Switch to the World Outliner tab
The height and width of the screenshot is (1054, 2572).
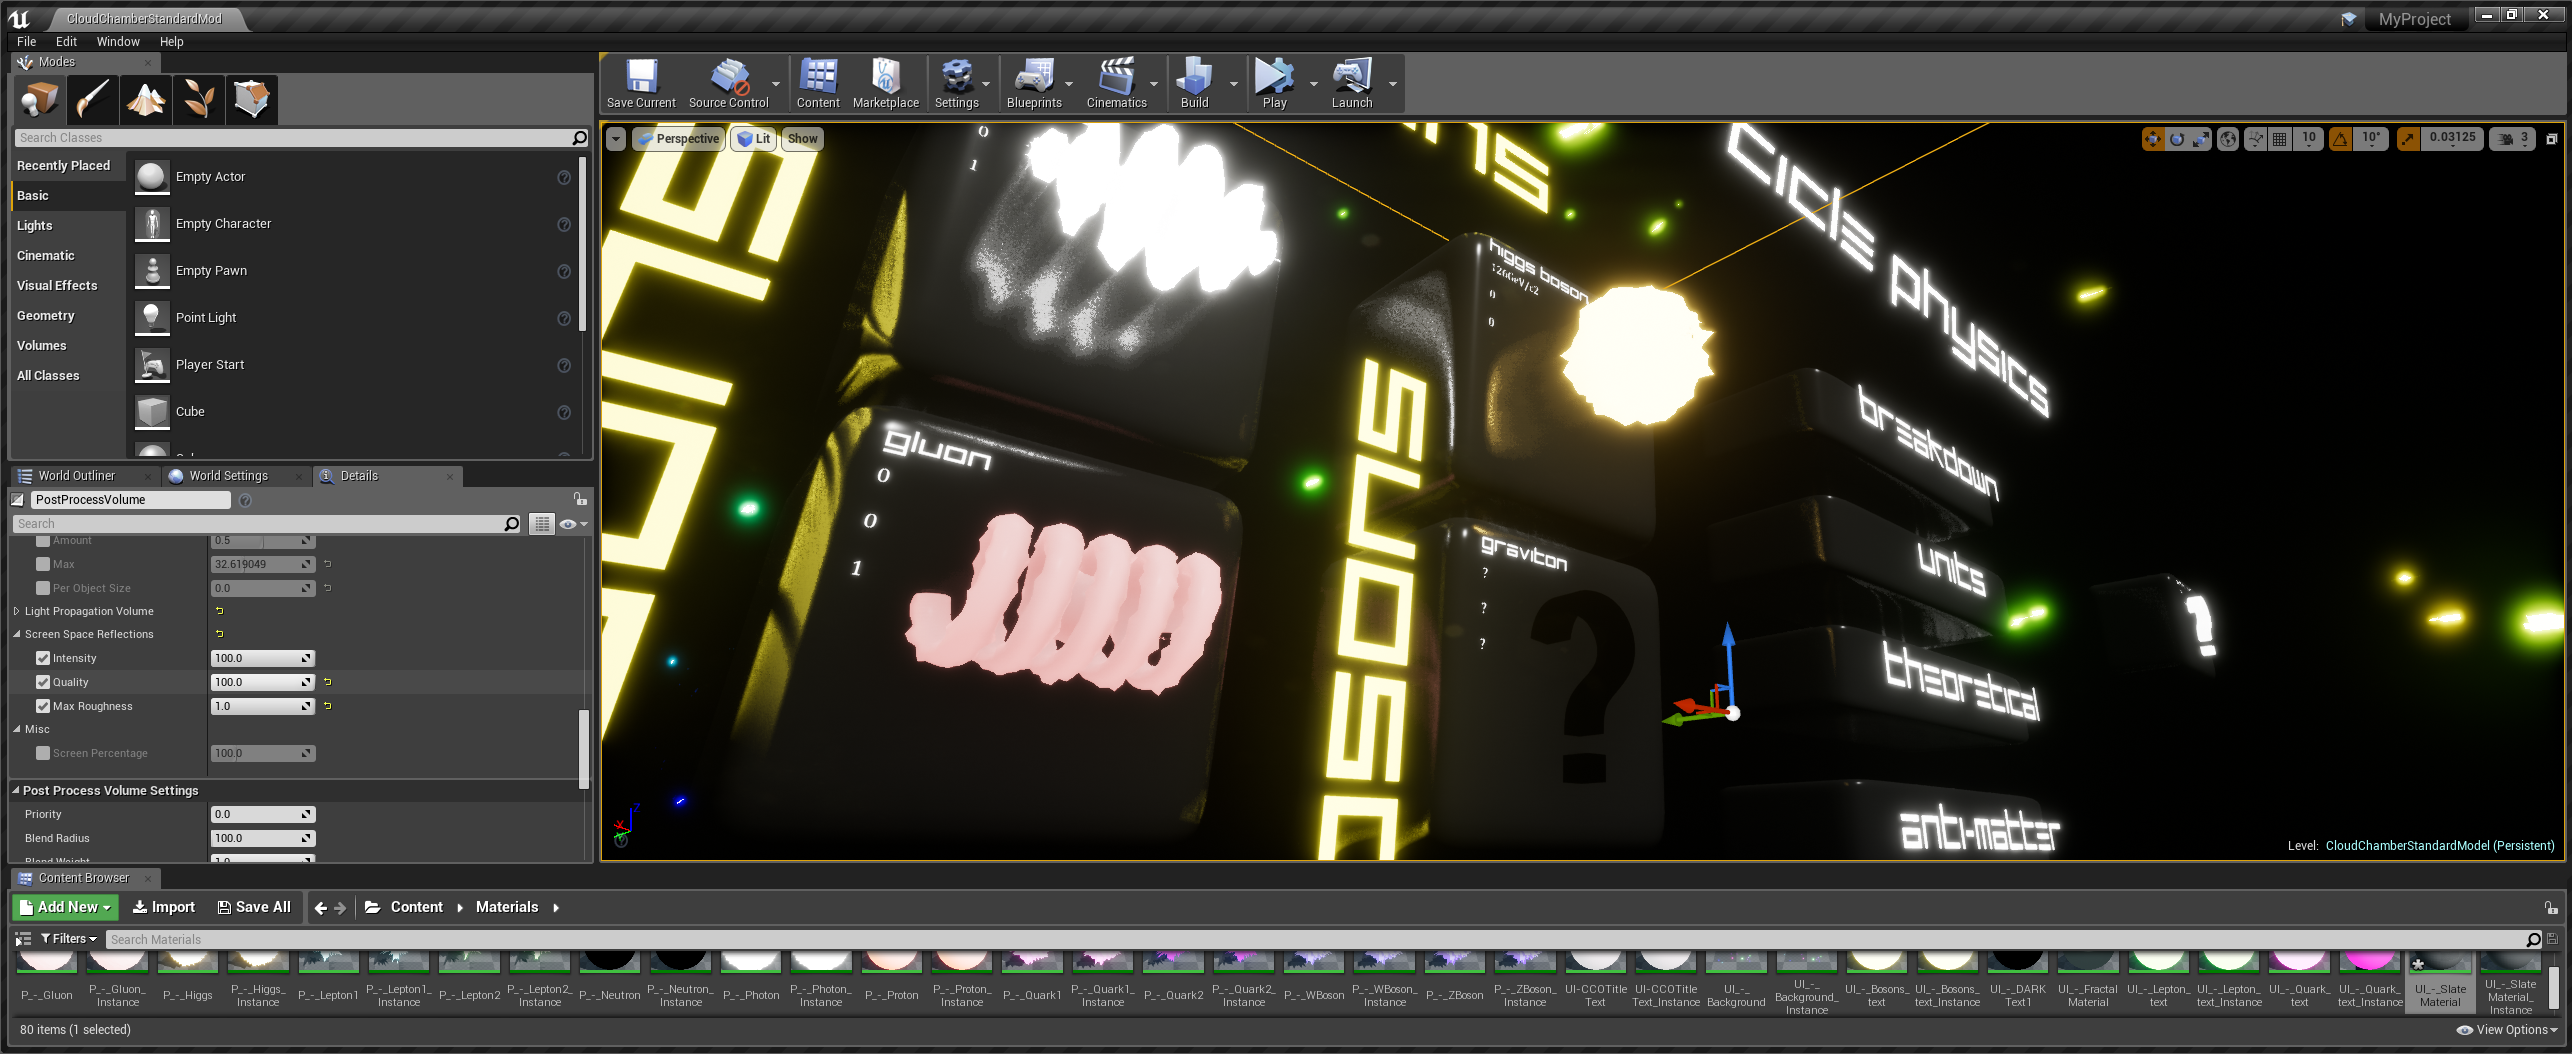coord(76,476)
